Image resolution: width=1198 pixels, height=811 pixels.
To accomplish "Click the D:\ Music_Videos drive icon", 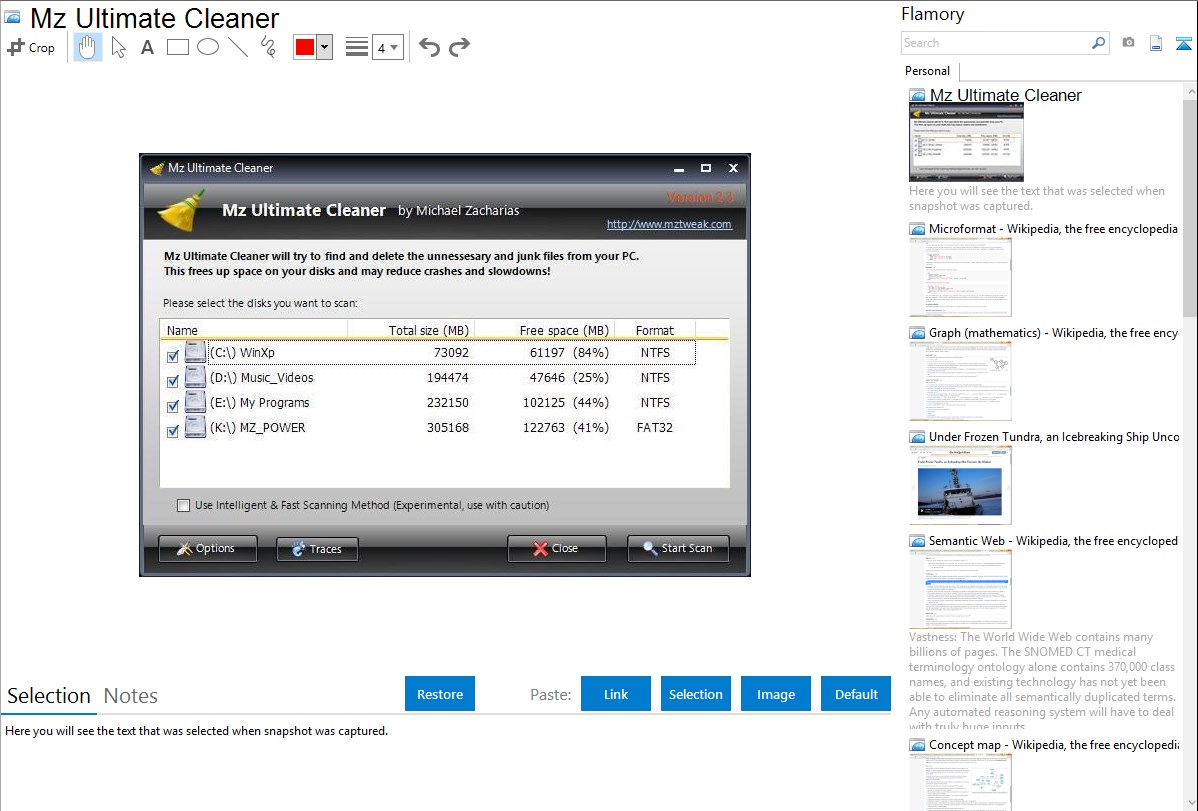I will pos(196,378).
